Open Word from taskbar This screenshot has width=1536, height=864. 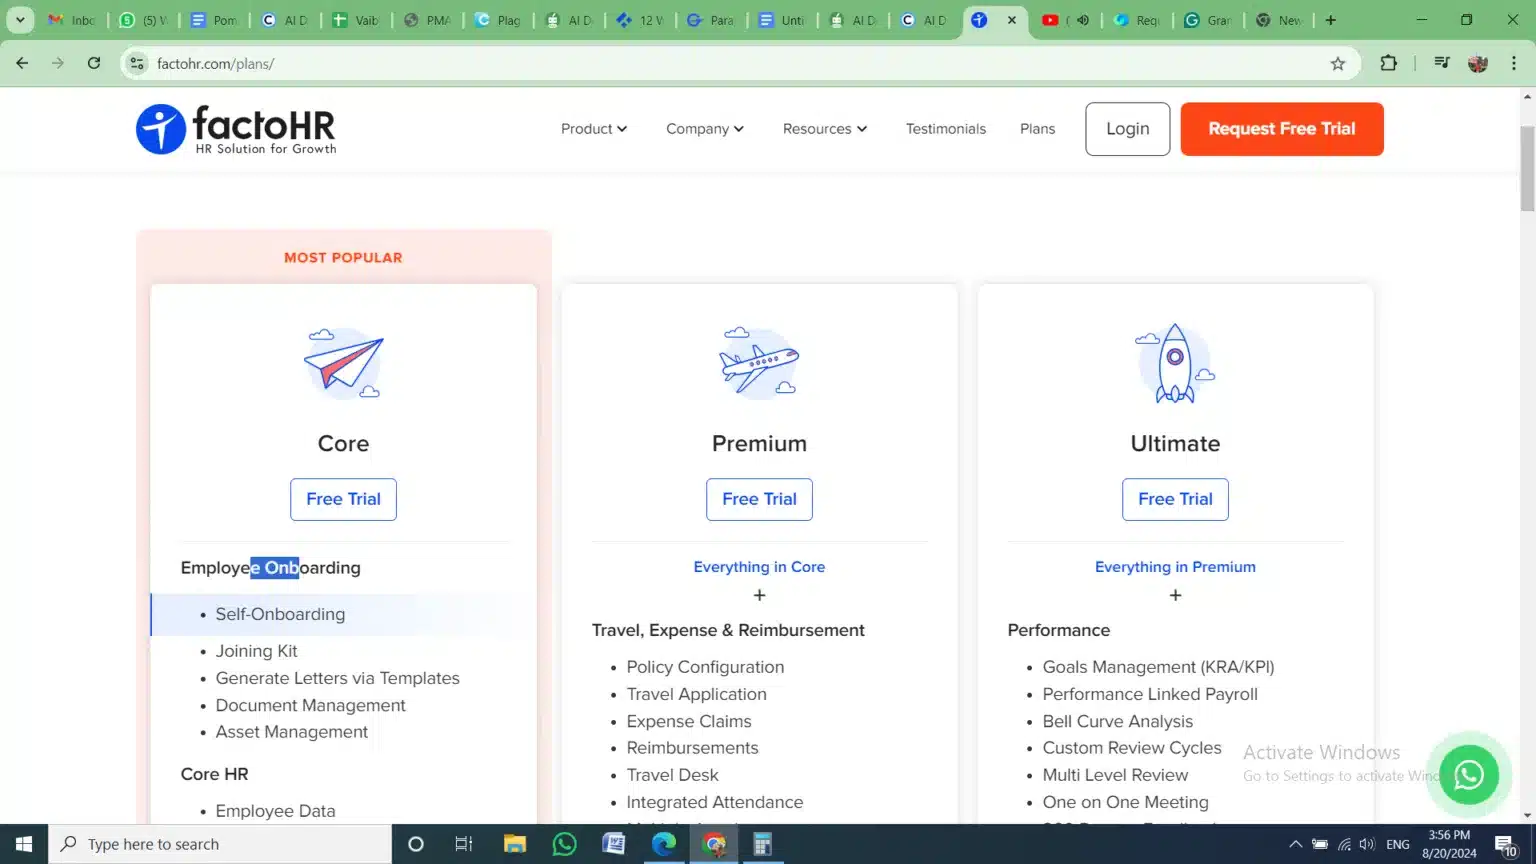tap(614, 844)
